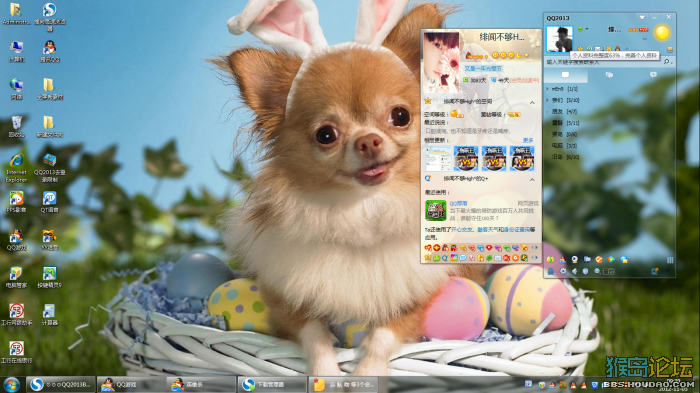Open QQ skin changer icon in title bar

pos(642,17)
